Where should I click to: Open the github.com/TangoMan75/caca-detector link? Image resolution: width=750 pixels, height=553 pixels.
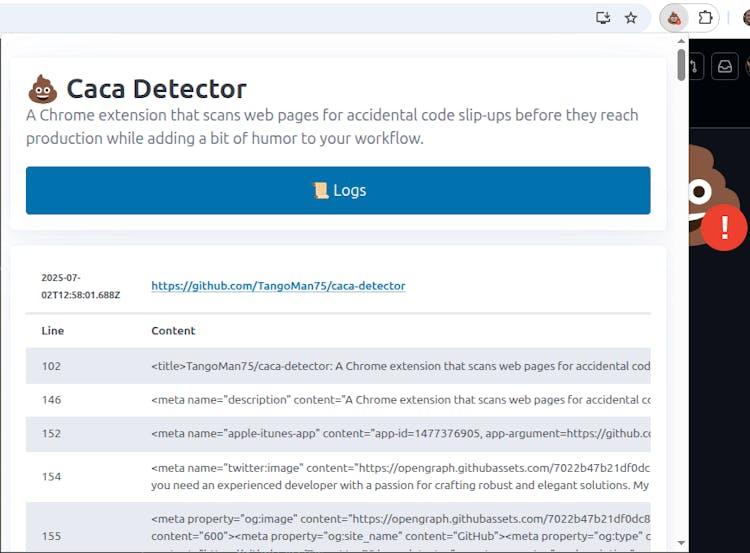click(x=278, y=286)
